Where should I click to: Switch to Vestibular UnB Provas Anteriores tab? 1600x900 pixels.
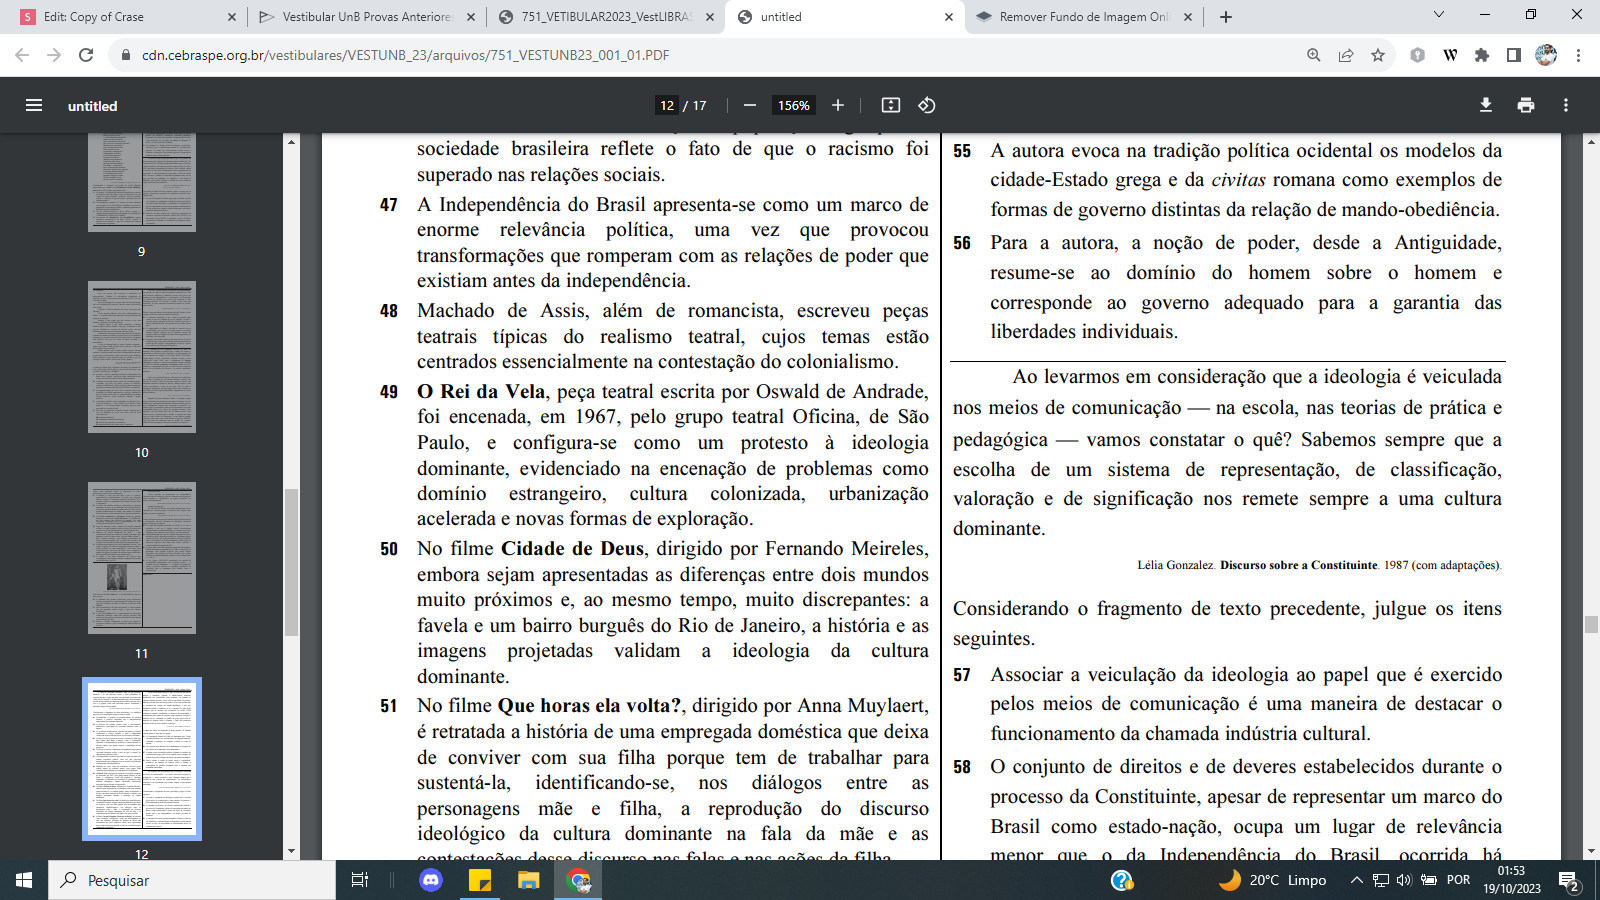tap(366, 17)
